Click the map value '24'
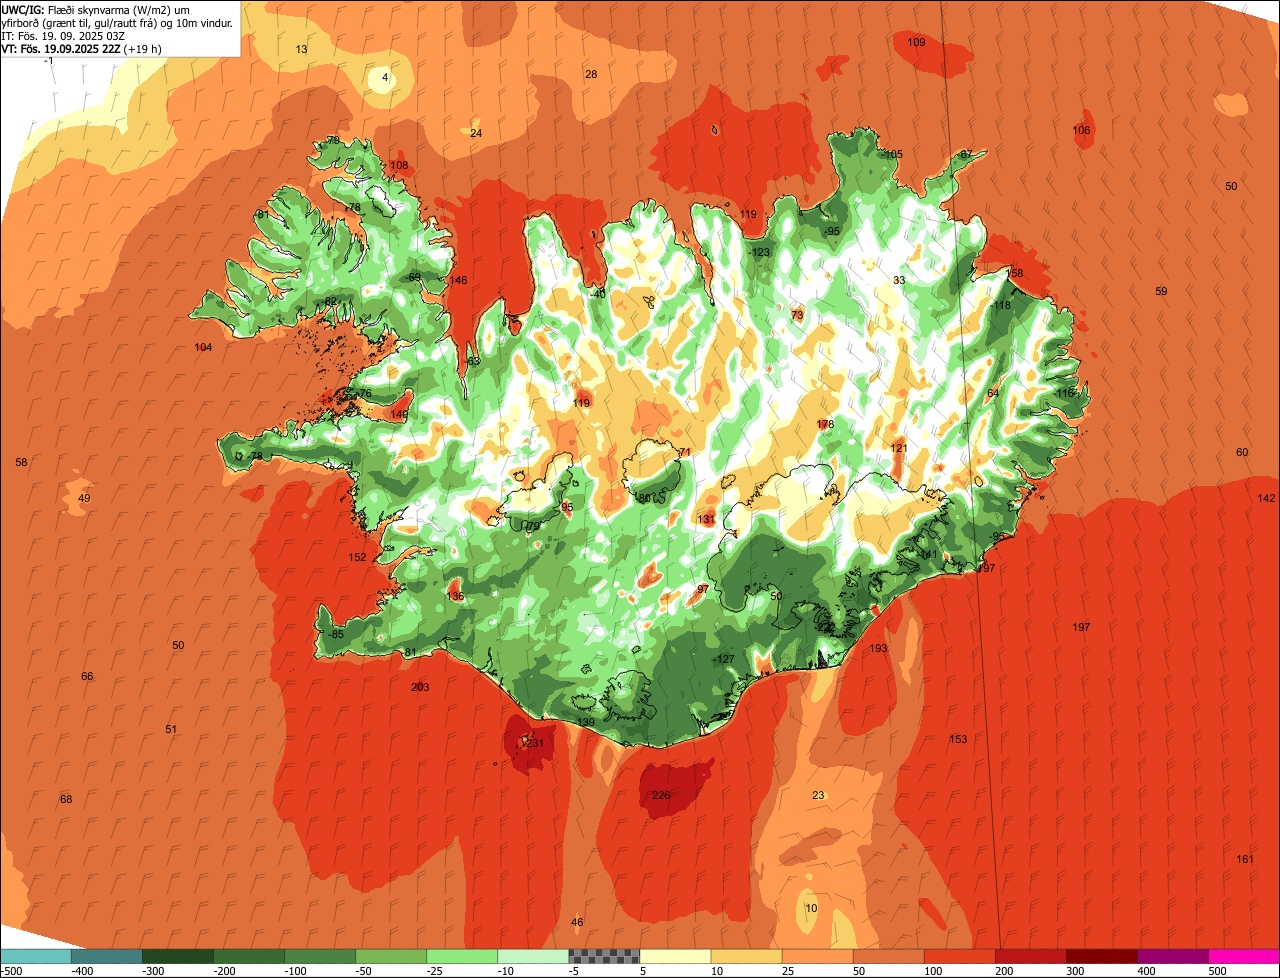Screen dimensions: 1280x978 (x=476, y=133)
